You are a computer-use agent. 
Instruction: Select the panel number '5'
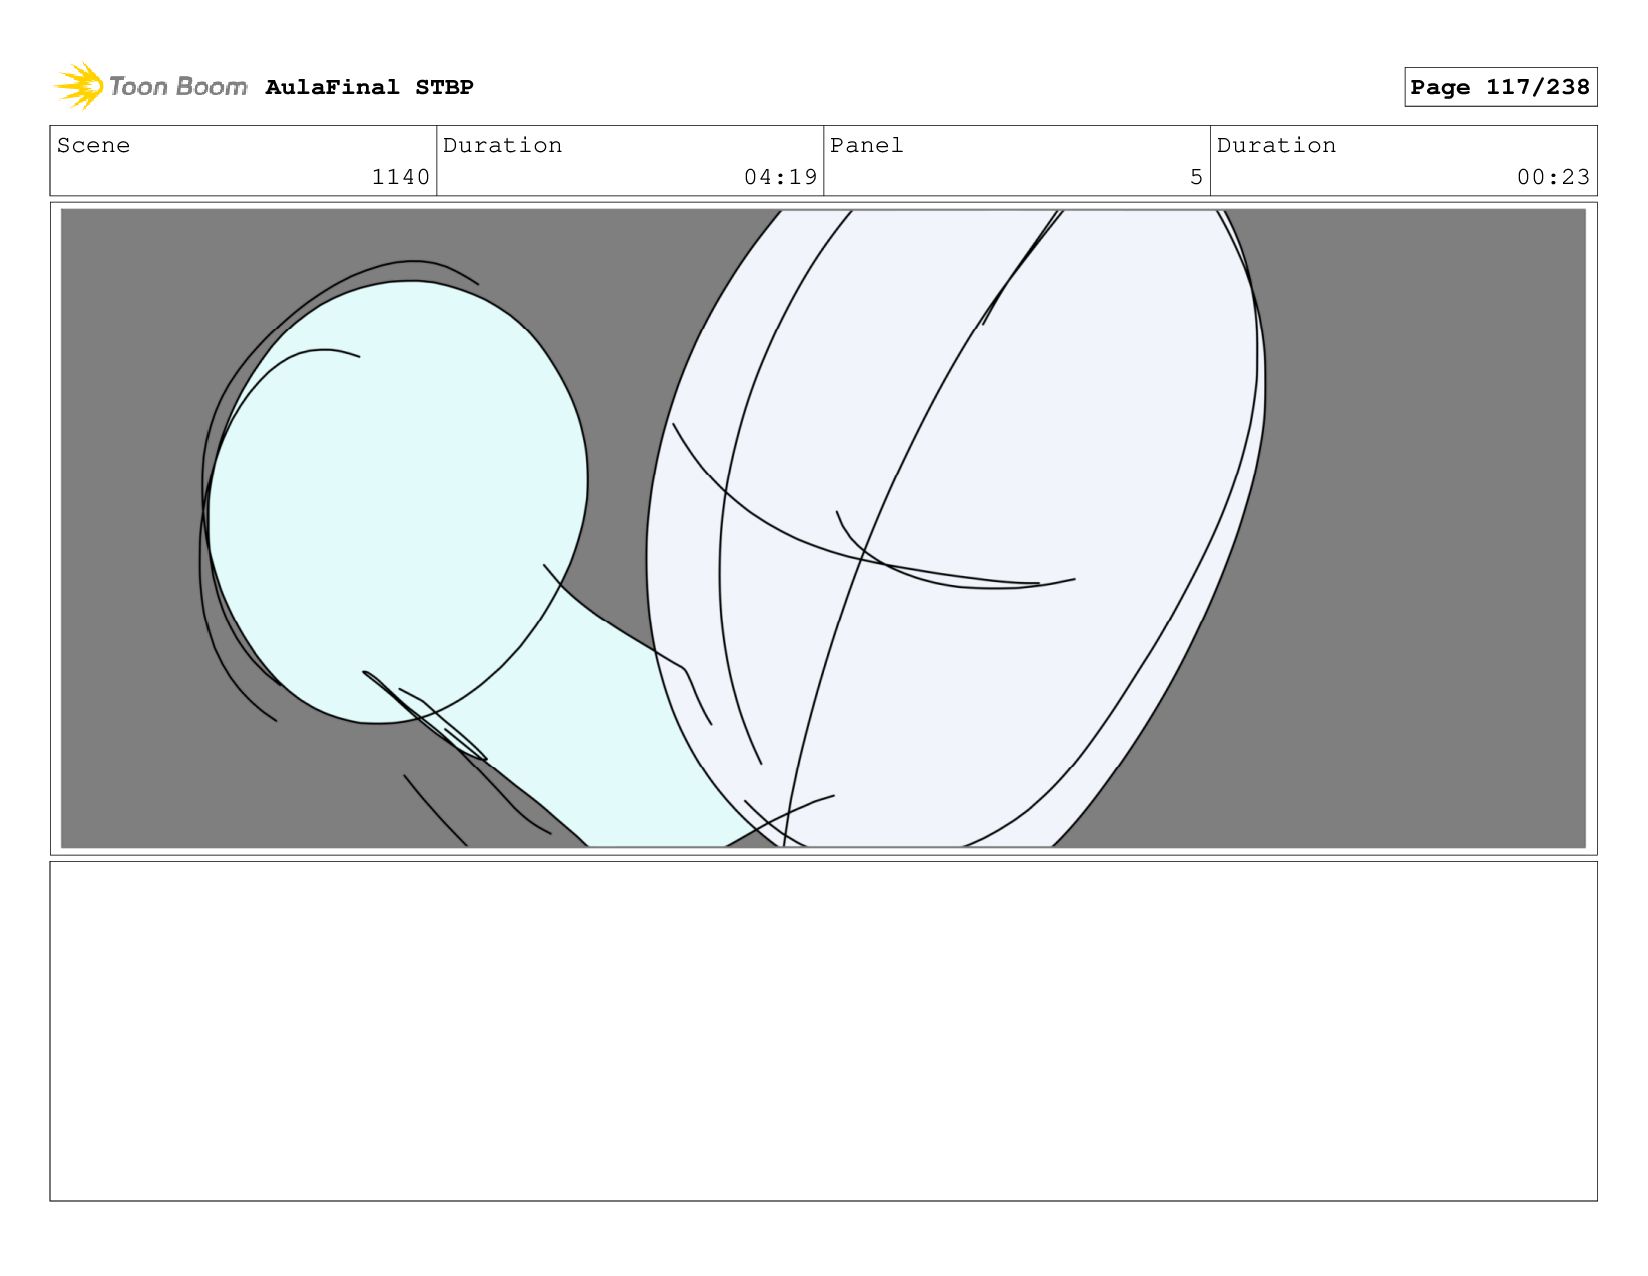1196,177
